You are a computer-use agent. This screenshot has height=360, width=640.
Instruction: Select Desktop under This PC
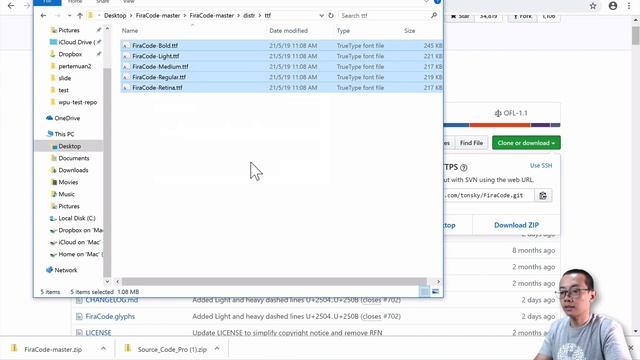(x=69, y=146)
